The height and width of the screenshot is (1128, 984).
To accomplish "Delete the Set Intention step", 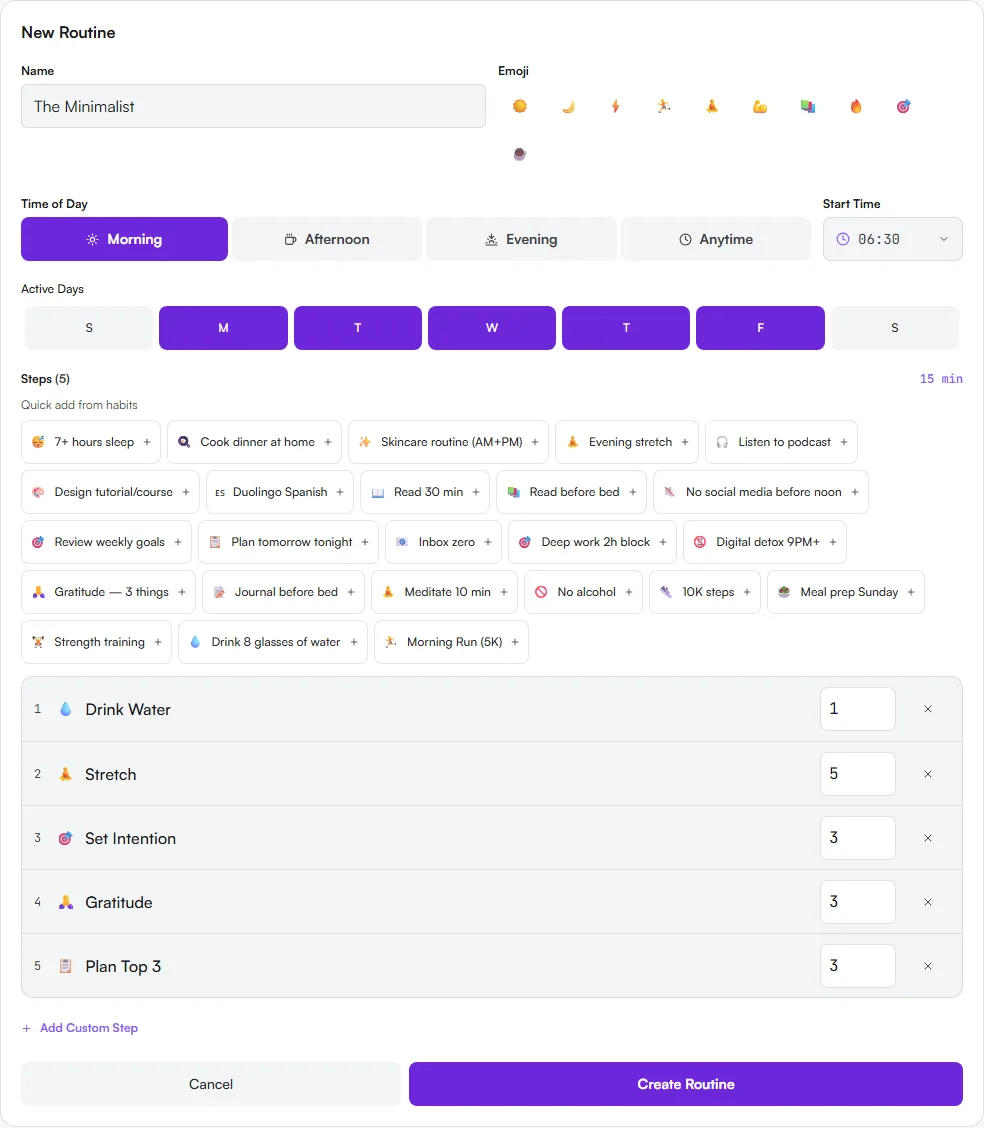I will [x=928, y=838].
